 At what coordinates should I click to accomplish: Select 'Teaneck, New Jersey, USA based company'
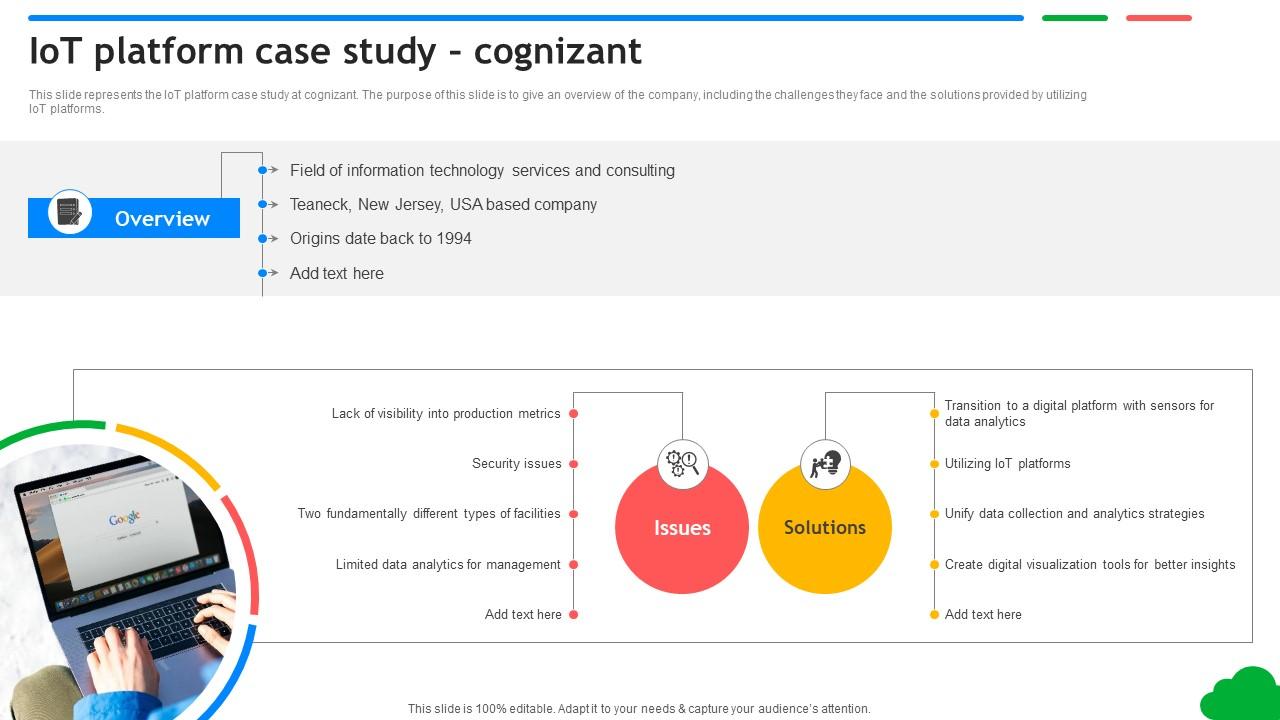point(443,205)
